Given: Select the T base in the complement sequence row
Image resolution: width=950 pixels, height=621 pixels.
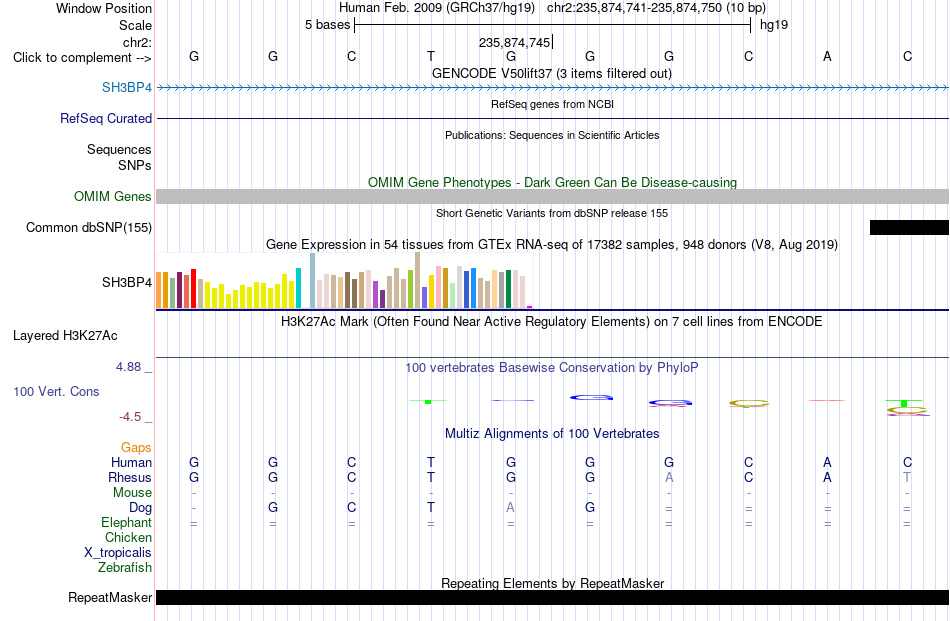Looking at the screenshot, I should pyautogui.click(x=431, y=56).
